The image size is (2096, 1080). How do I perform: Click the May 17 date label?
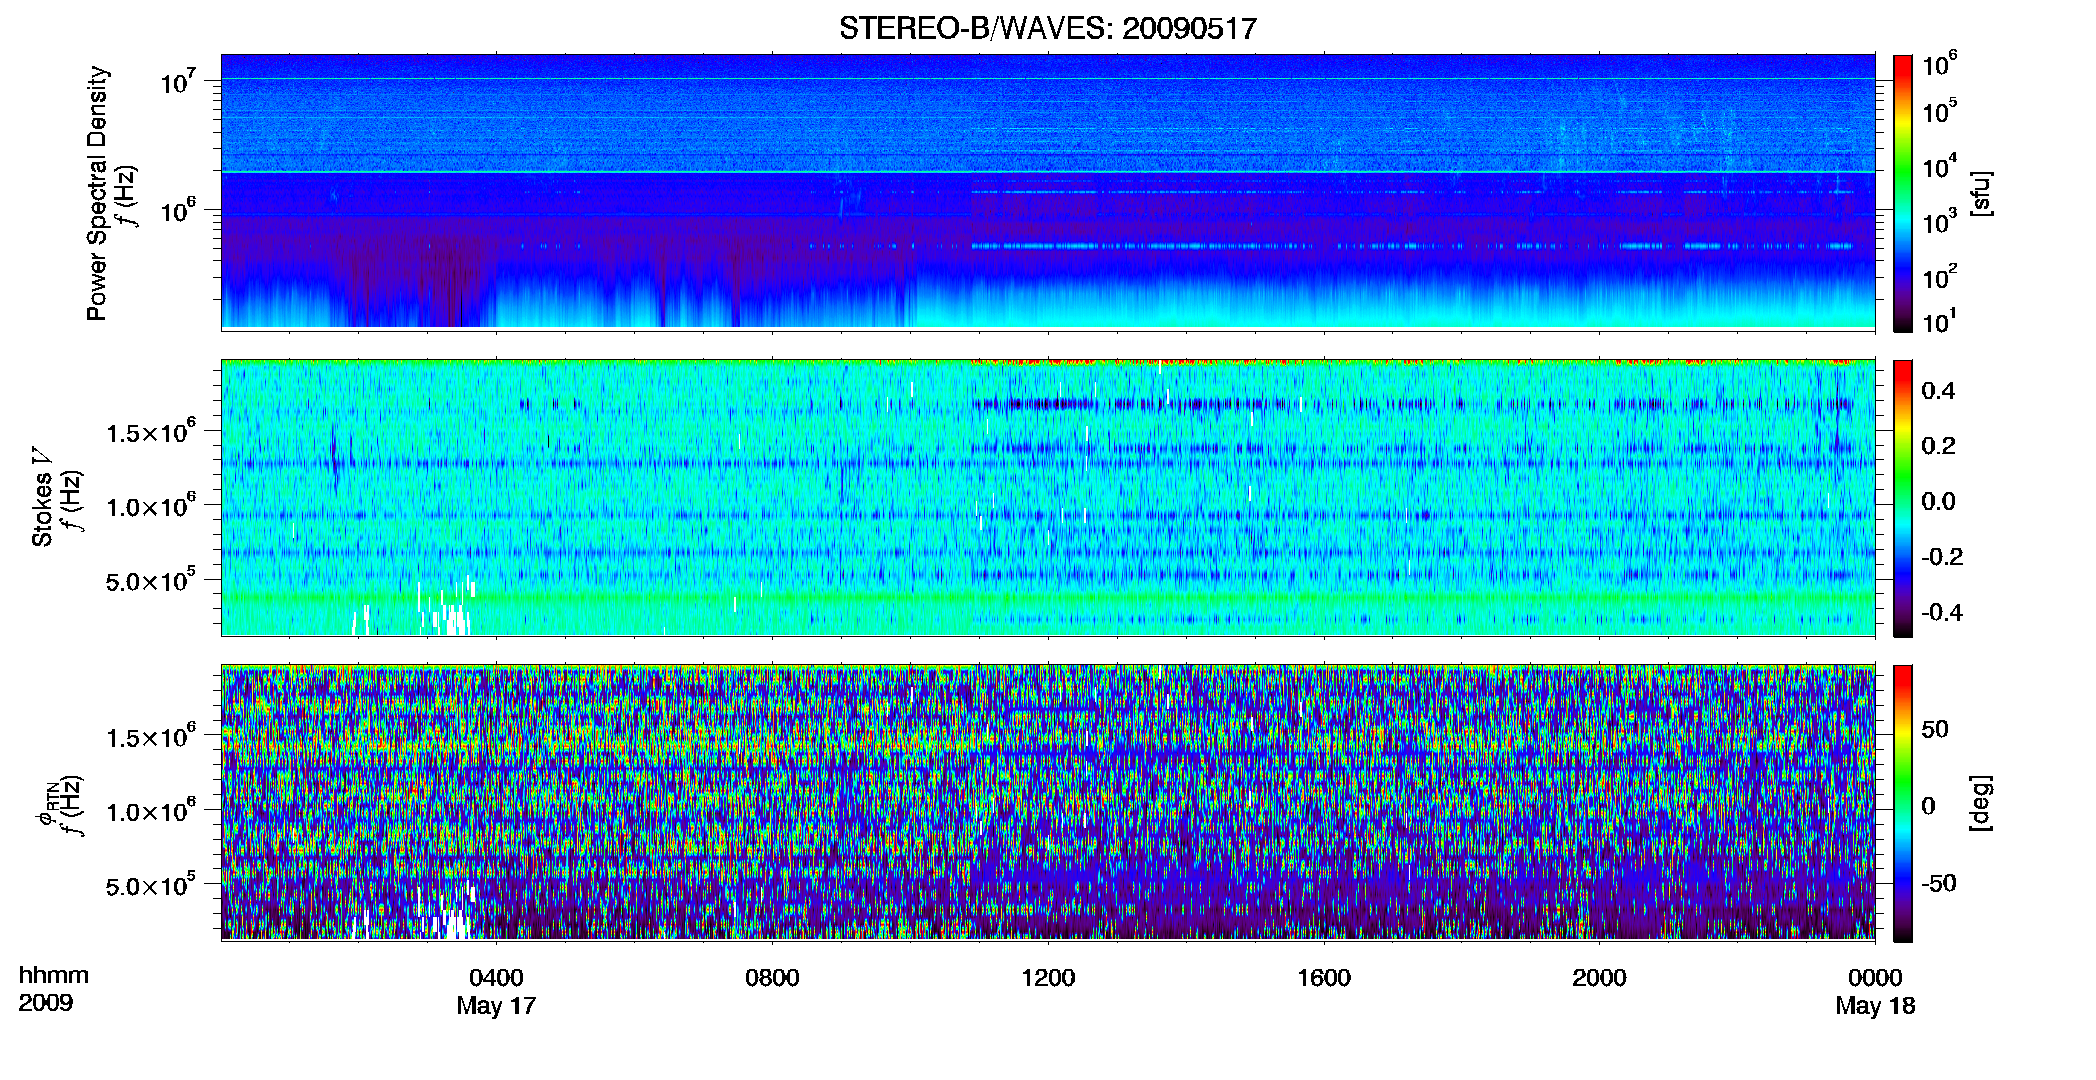tap(496, 1006)
